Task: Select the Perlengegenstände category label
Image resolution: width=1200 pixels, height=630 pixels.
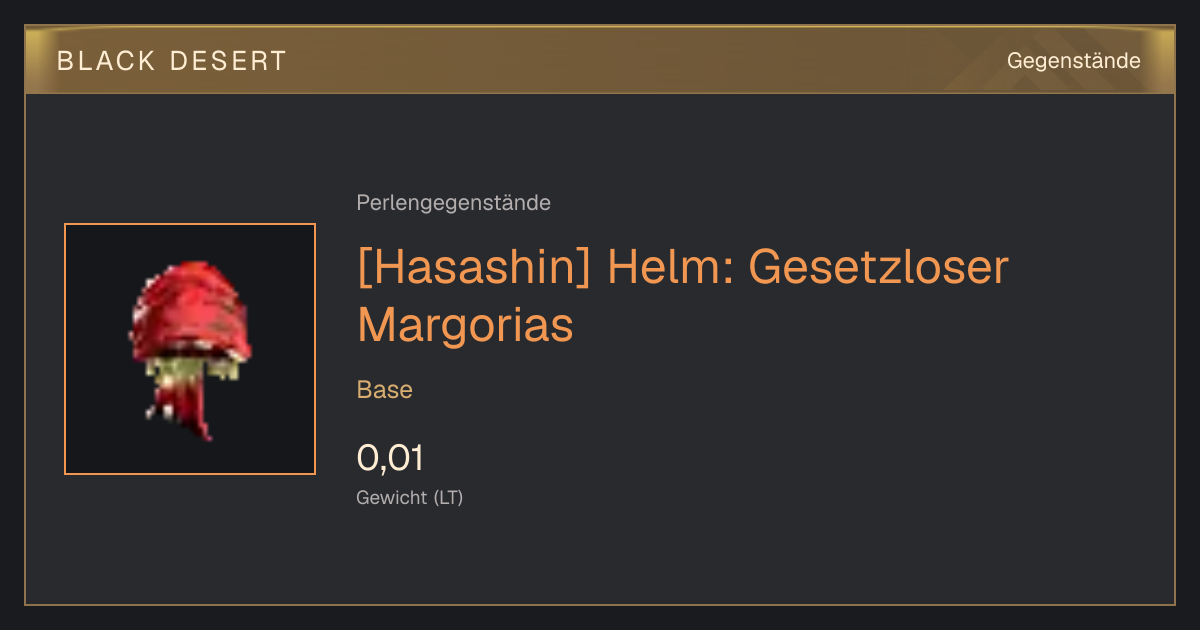Action: point(453,203)
